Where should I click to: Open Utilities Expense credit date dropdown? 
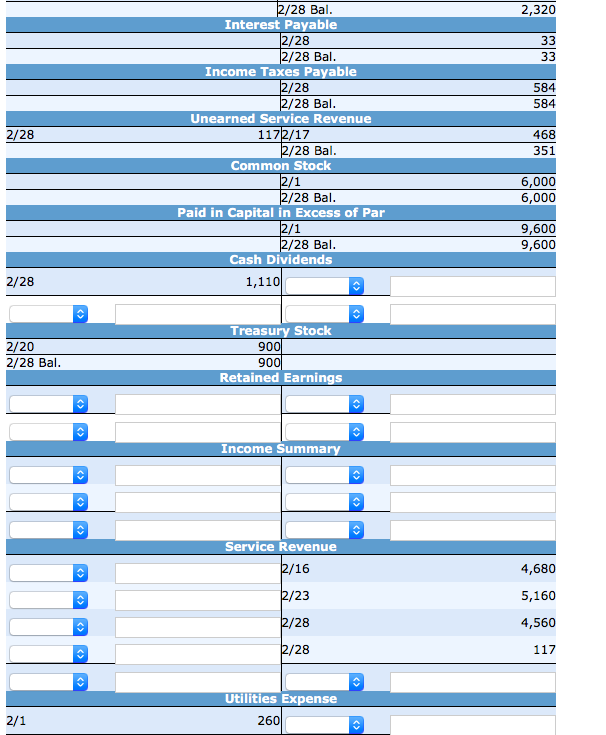coord(324,725)
